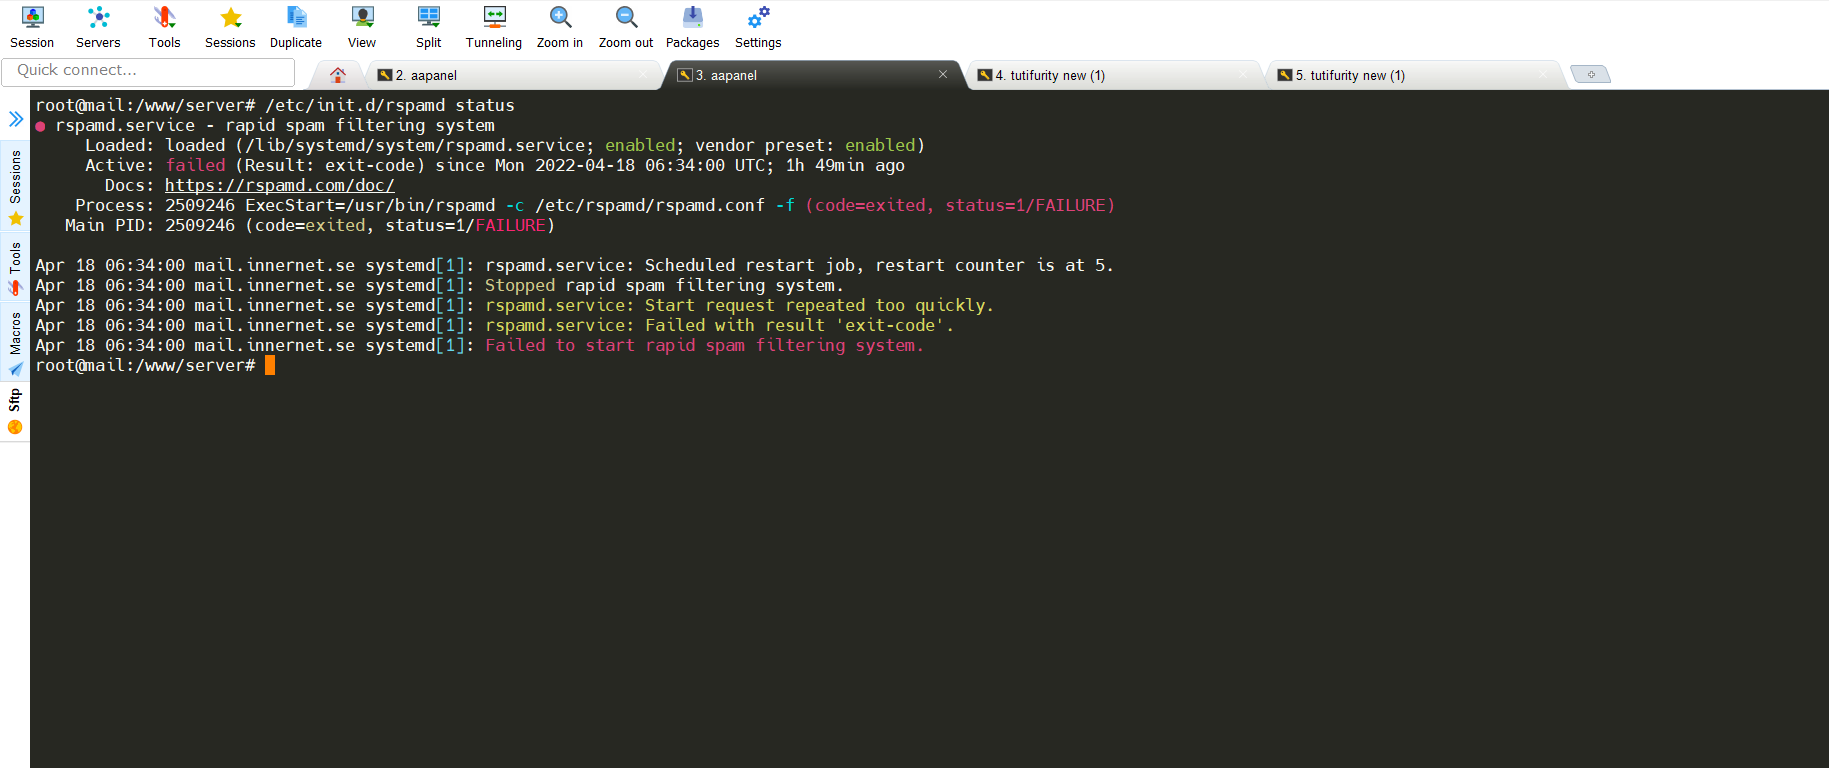Go to the Home tab house icon

(x=338, y=75)
